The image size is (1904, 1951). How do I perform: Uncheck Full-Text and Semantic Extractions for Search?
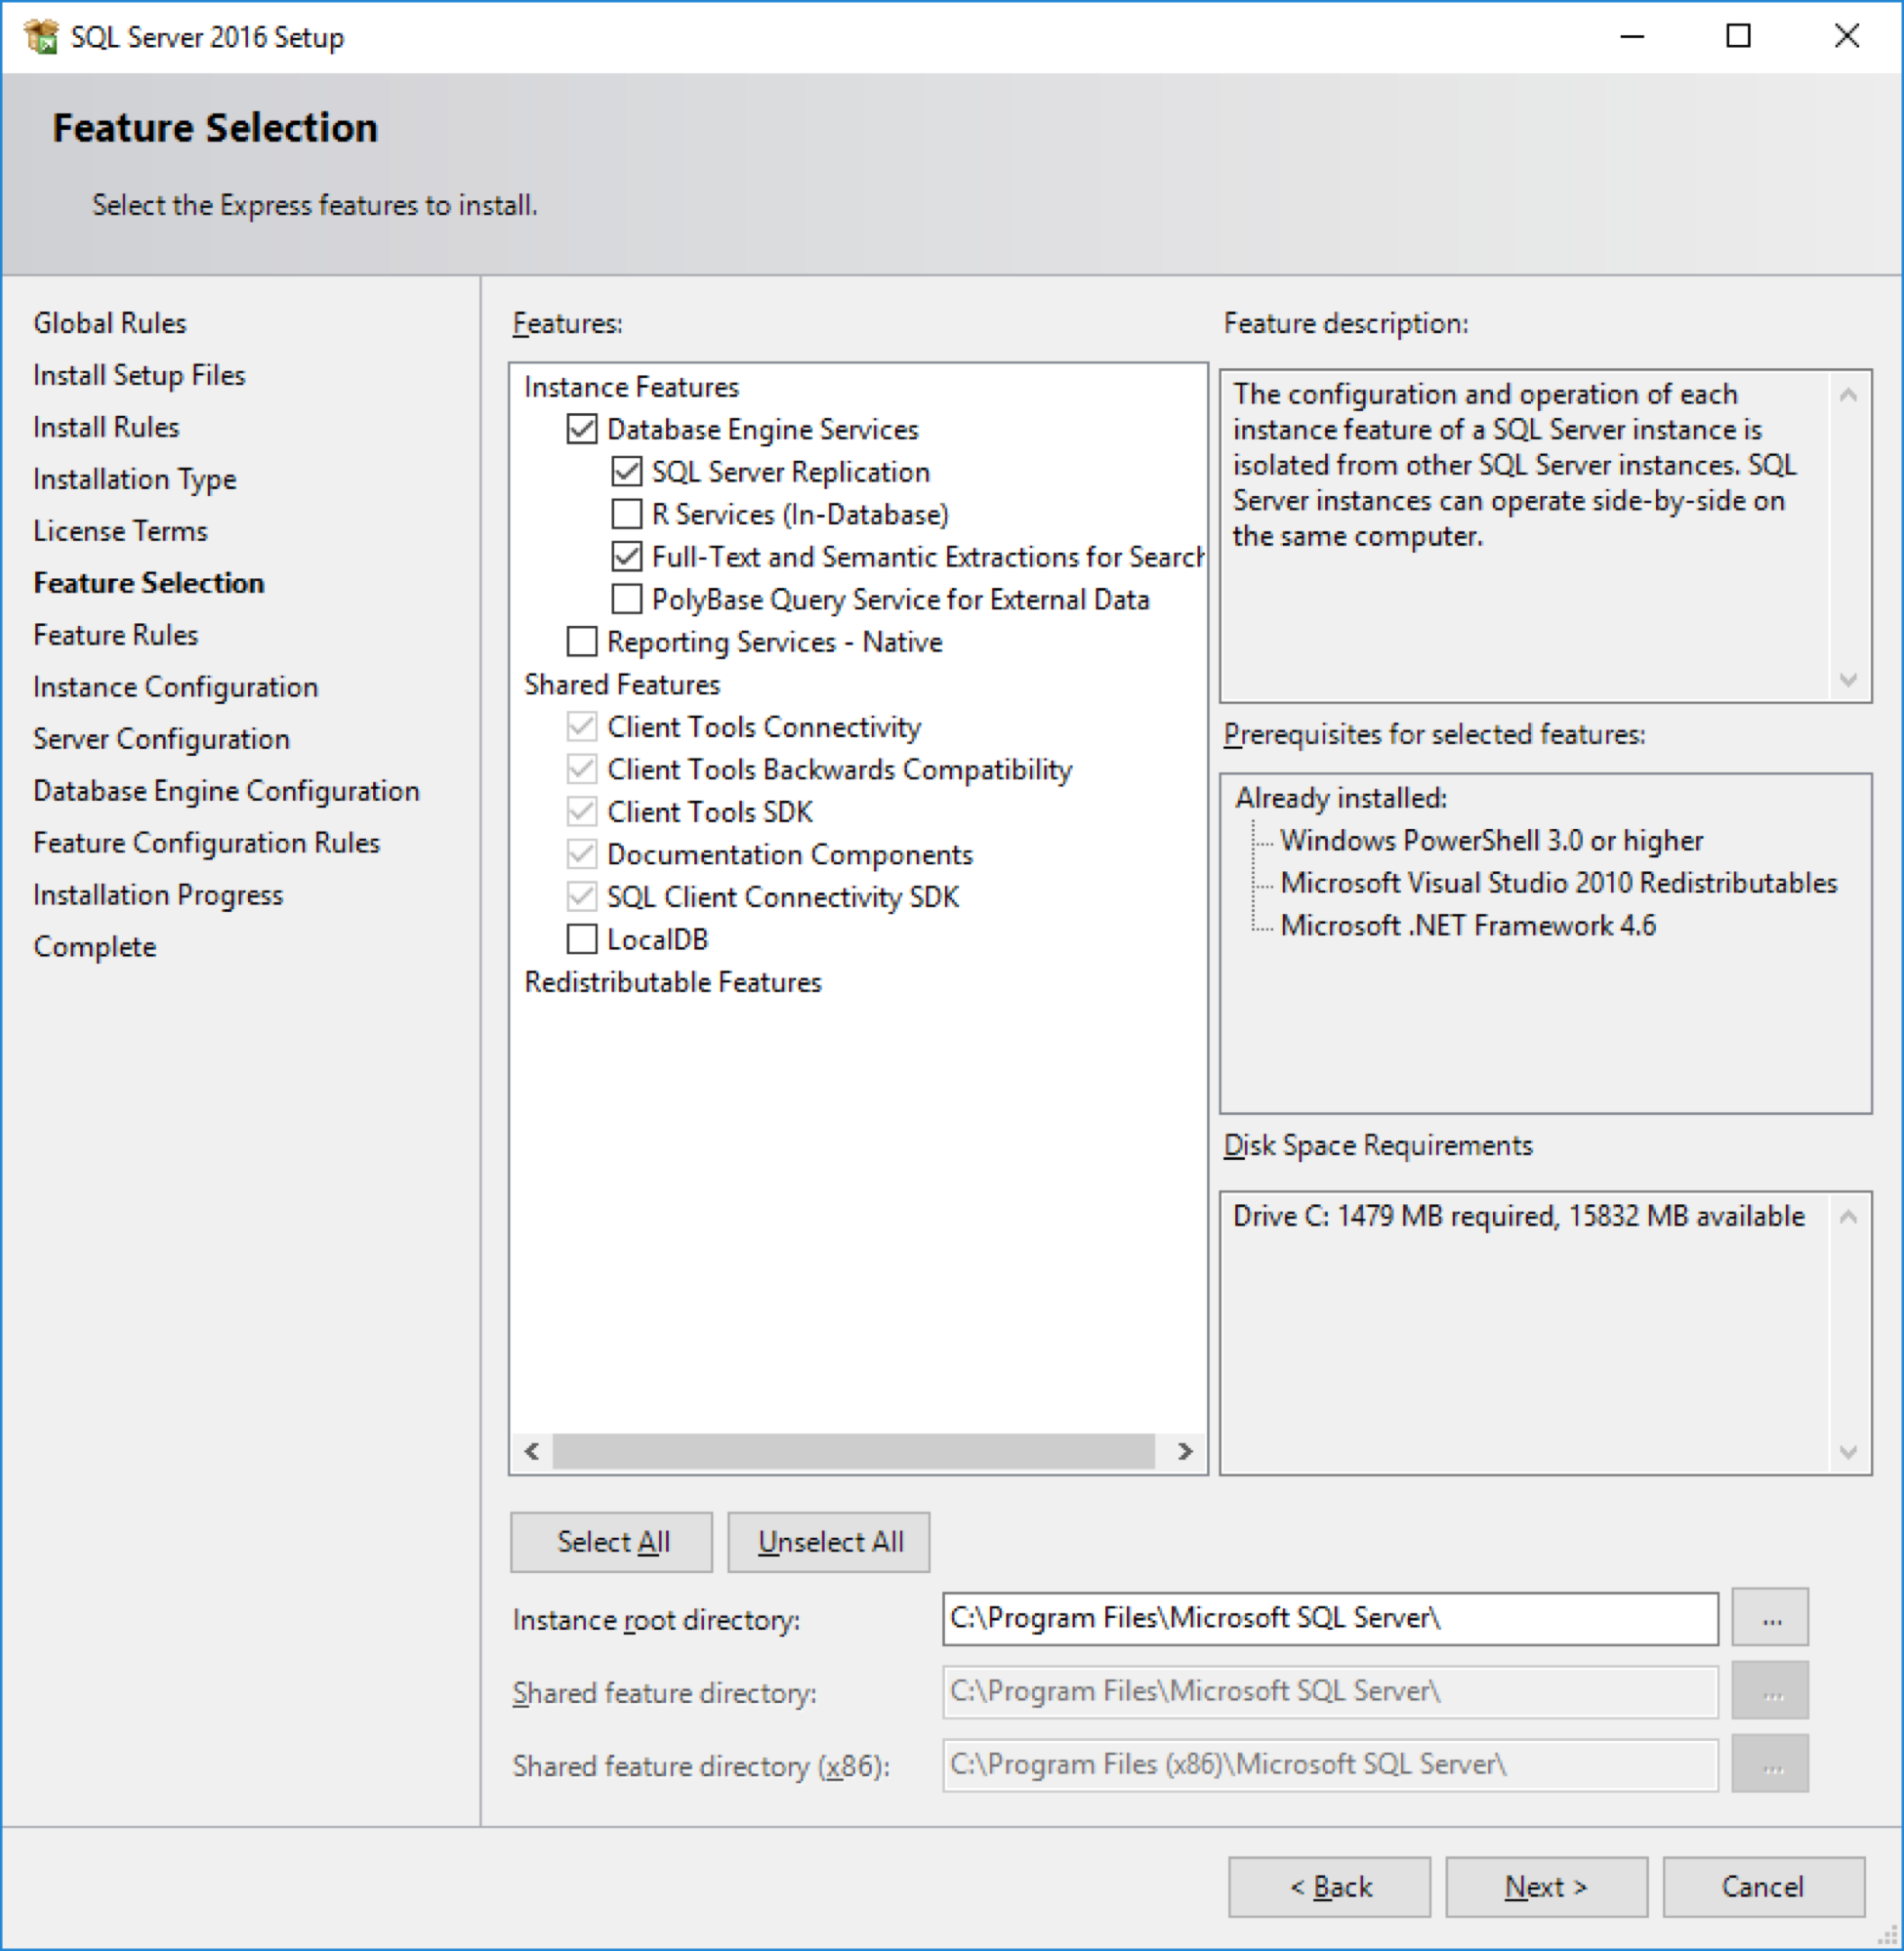coord(626,556)
